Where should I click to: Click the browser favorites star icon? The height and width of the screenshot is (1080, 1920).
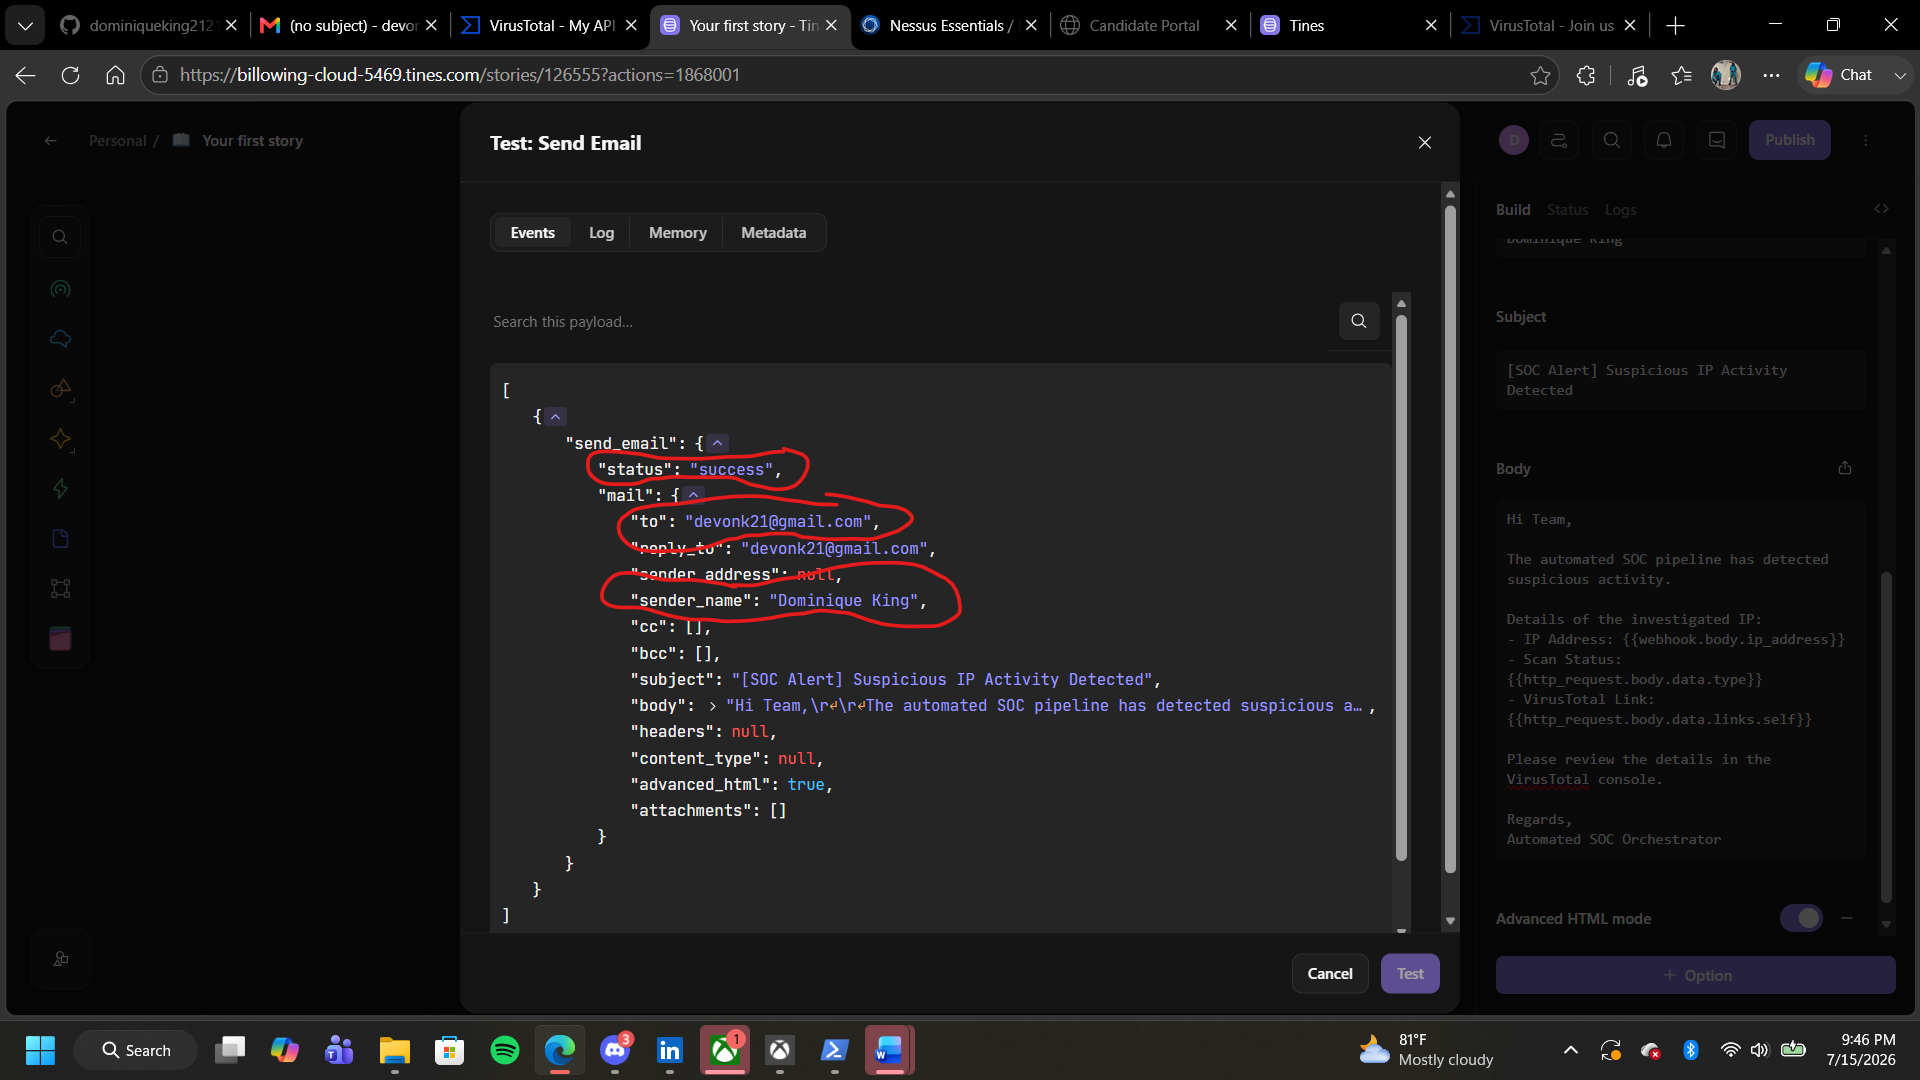pyautogui.click(x=1540, y=75)
